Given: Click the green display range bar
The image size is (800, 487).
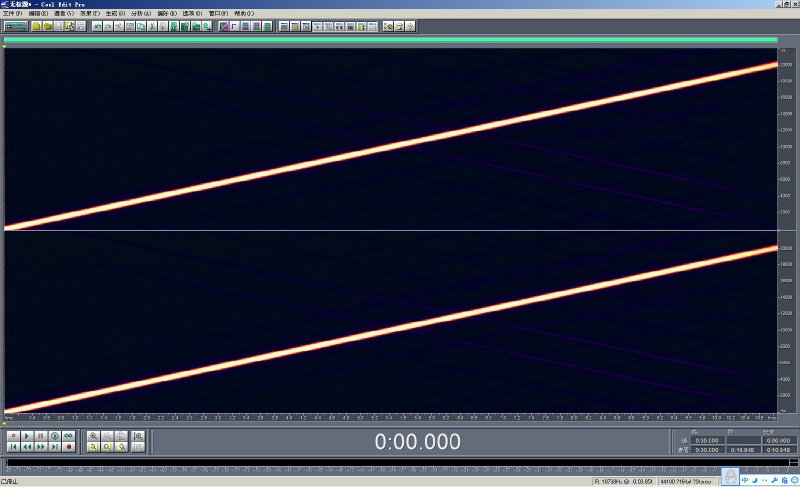Looking at the screenshot, I should [x=390, y=39].
